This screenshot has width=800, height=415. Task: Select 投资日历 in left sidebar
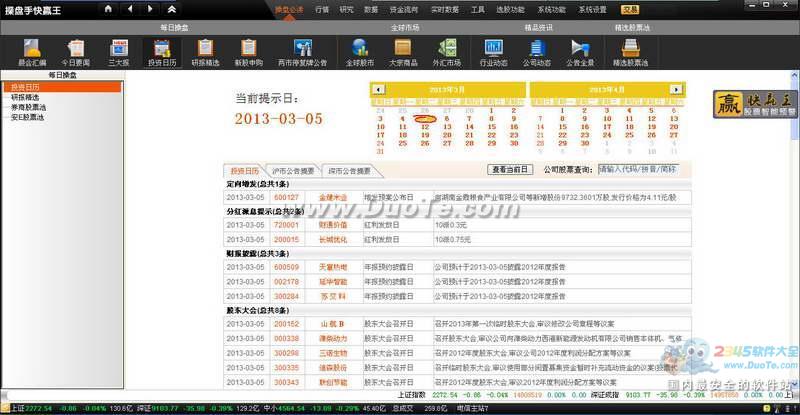point(62,87)
